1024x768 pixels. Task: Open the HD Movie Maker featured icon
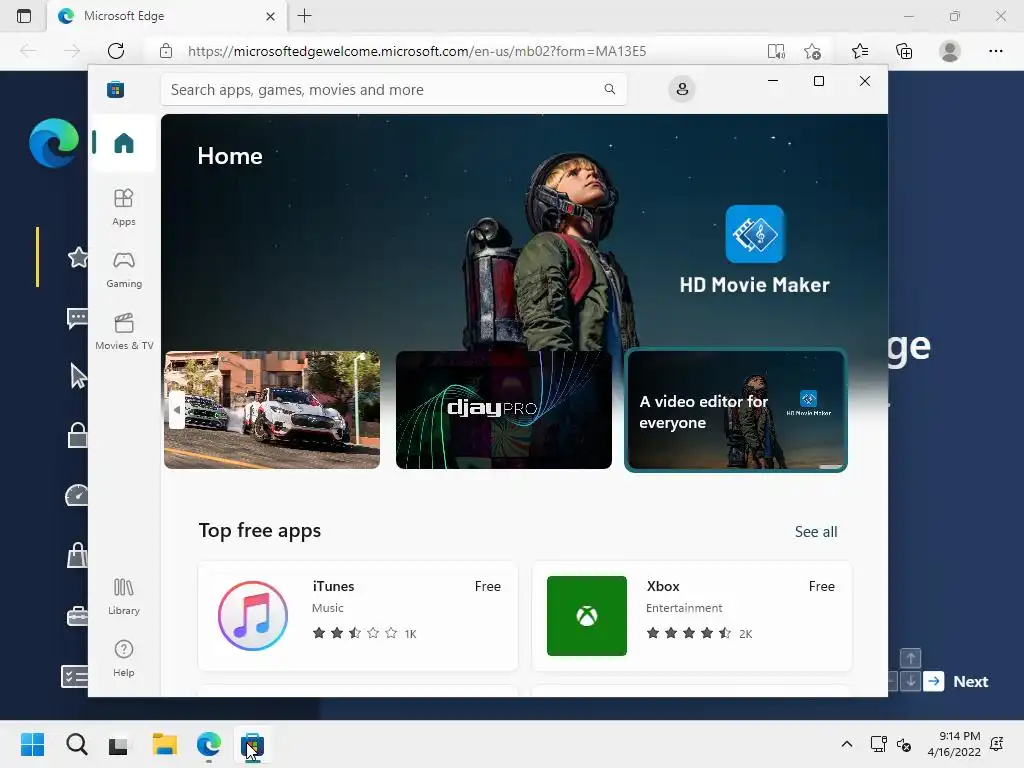pyautogui.click(x=754, y=234)
